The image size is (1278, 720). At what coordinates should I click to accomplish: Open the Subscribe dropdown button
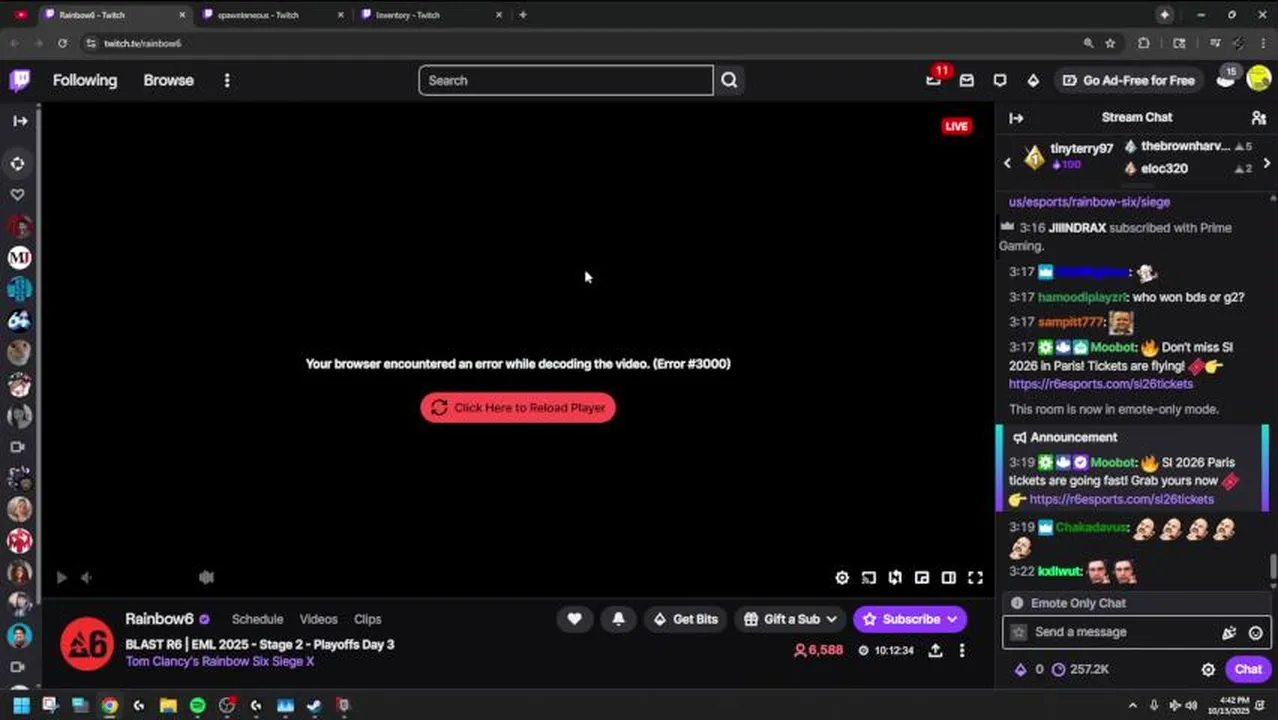point(909,619)
